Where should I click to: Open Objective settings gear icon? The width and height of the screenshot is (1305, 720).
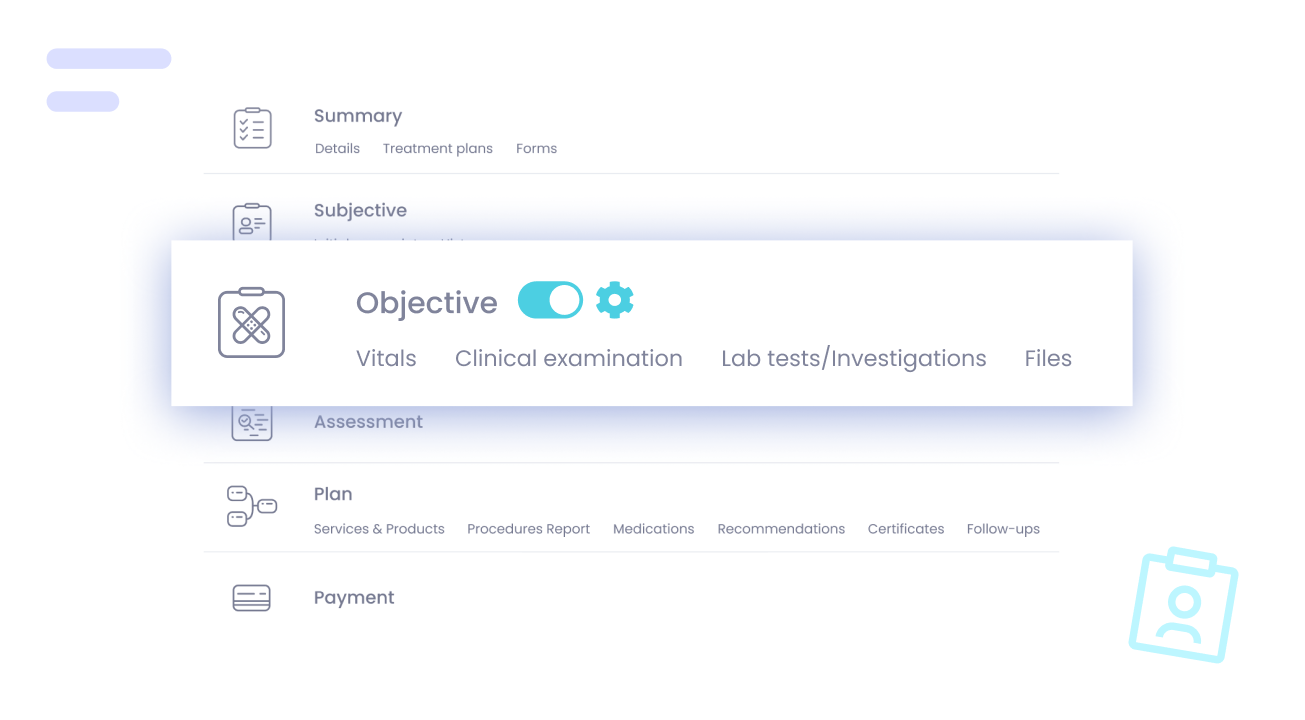tap(615, 300)
